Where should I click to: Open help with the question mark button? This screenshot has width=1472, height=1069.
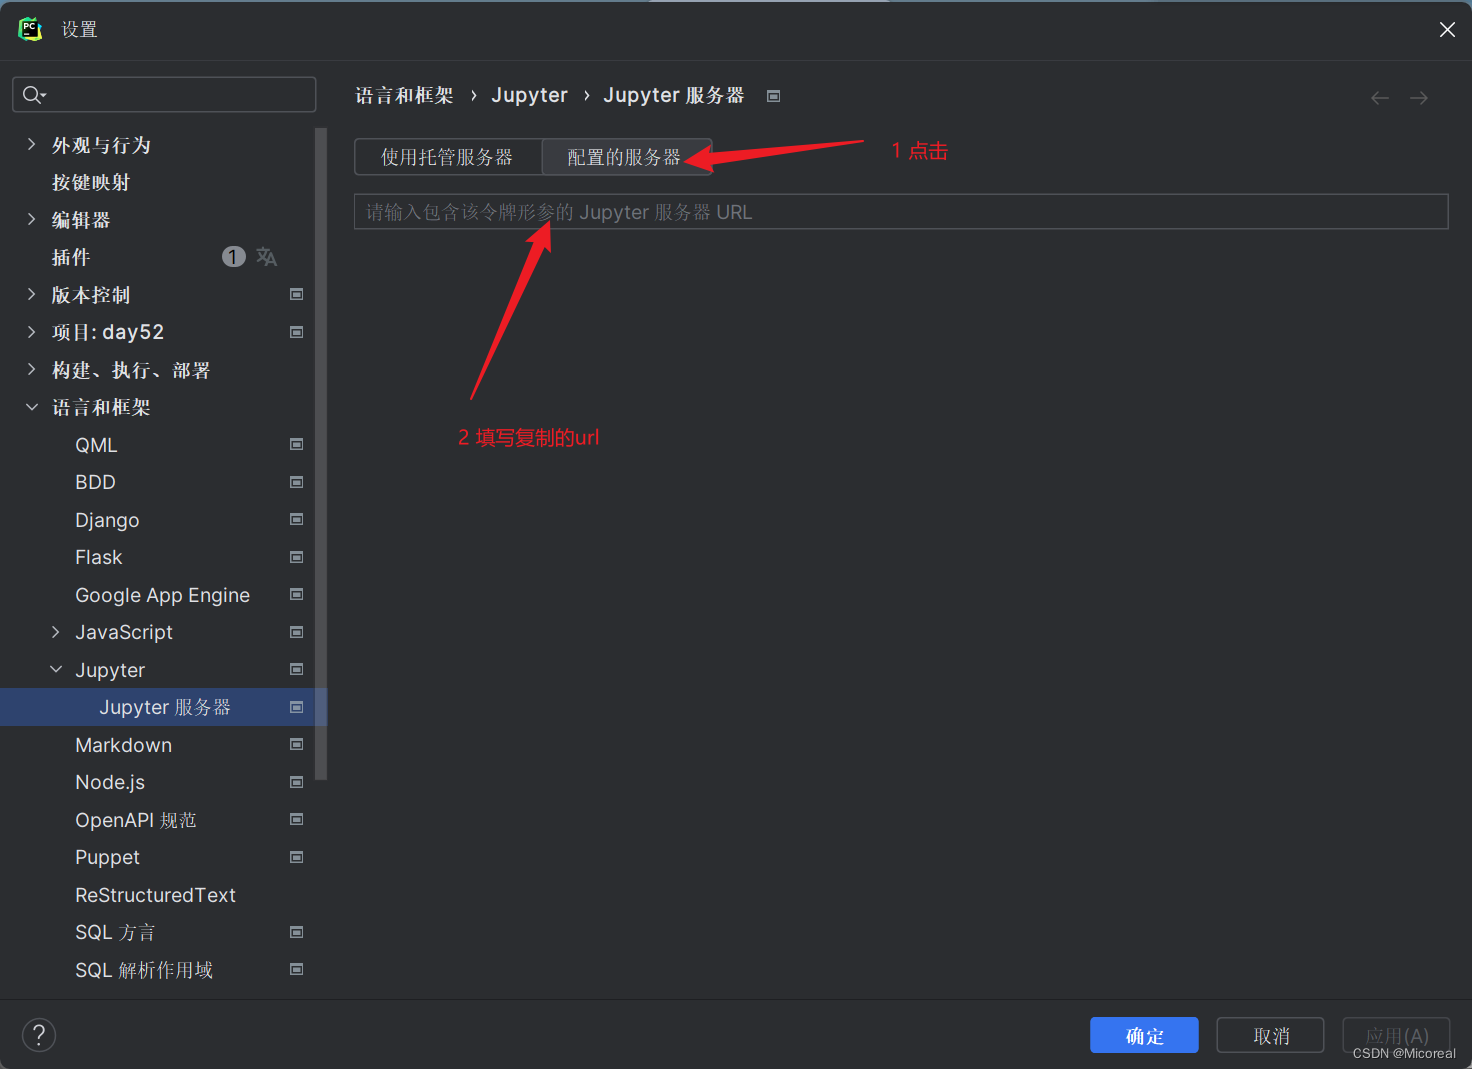click(39, 1035)
